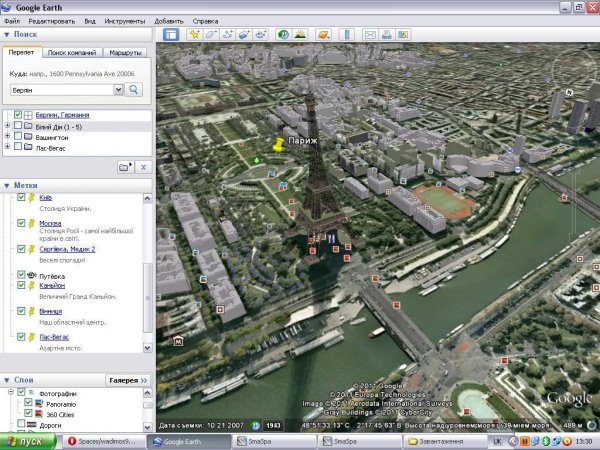Click the Галерея button
This screenshot has height=450, width=600.
(128, 380)
